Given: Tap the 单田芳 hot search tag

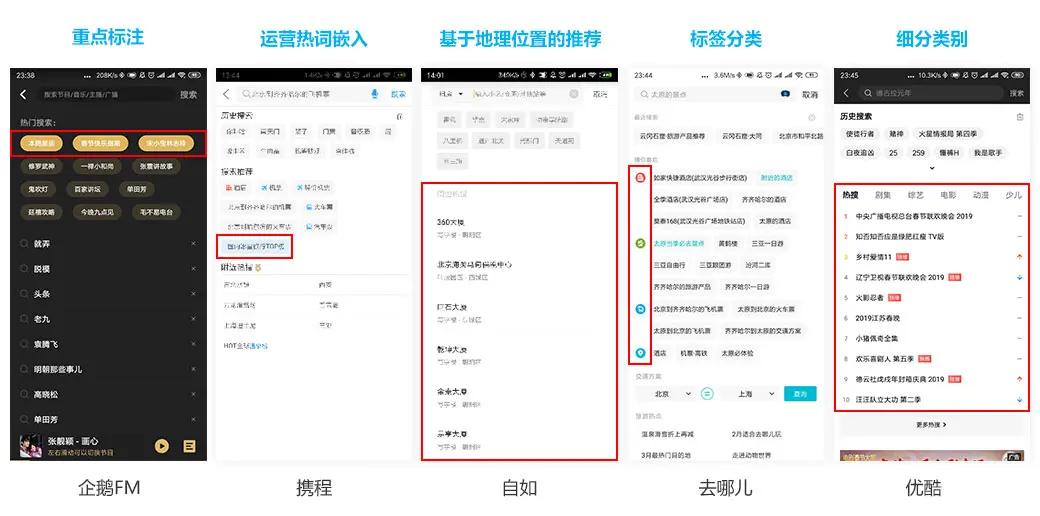Looking at the screenshot, I should pyautogui.click(x=137, y=189).
